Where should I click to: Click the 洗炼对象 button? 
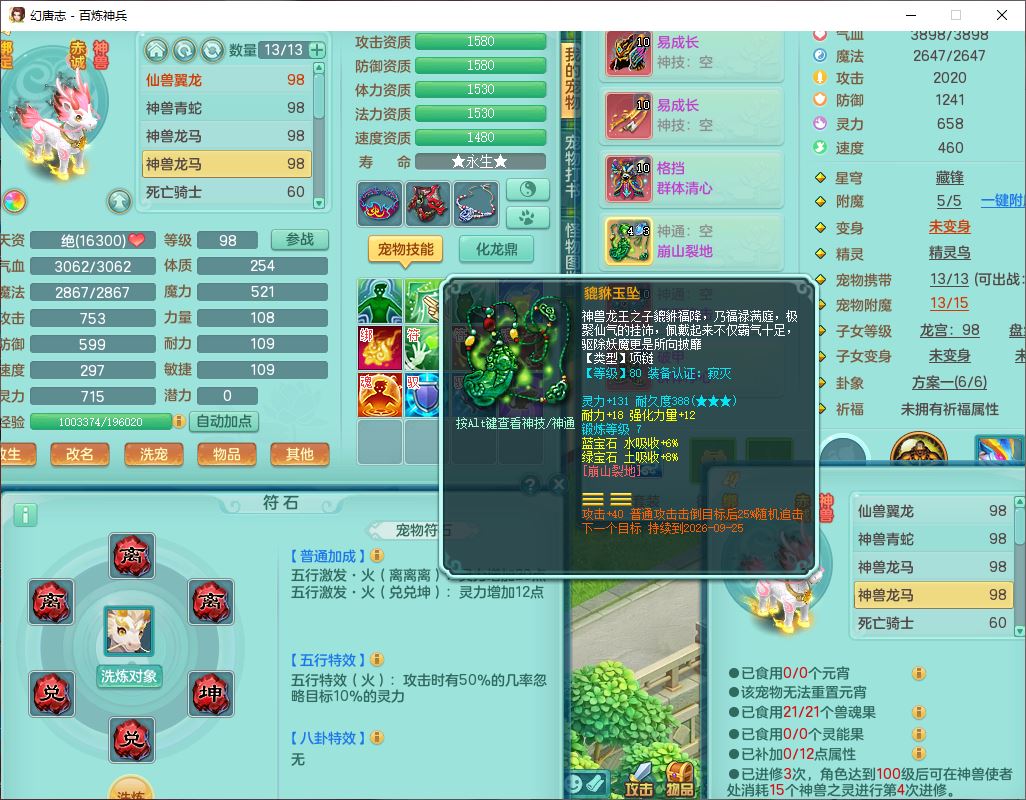click(x=129, y=676)
